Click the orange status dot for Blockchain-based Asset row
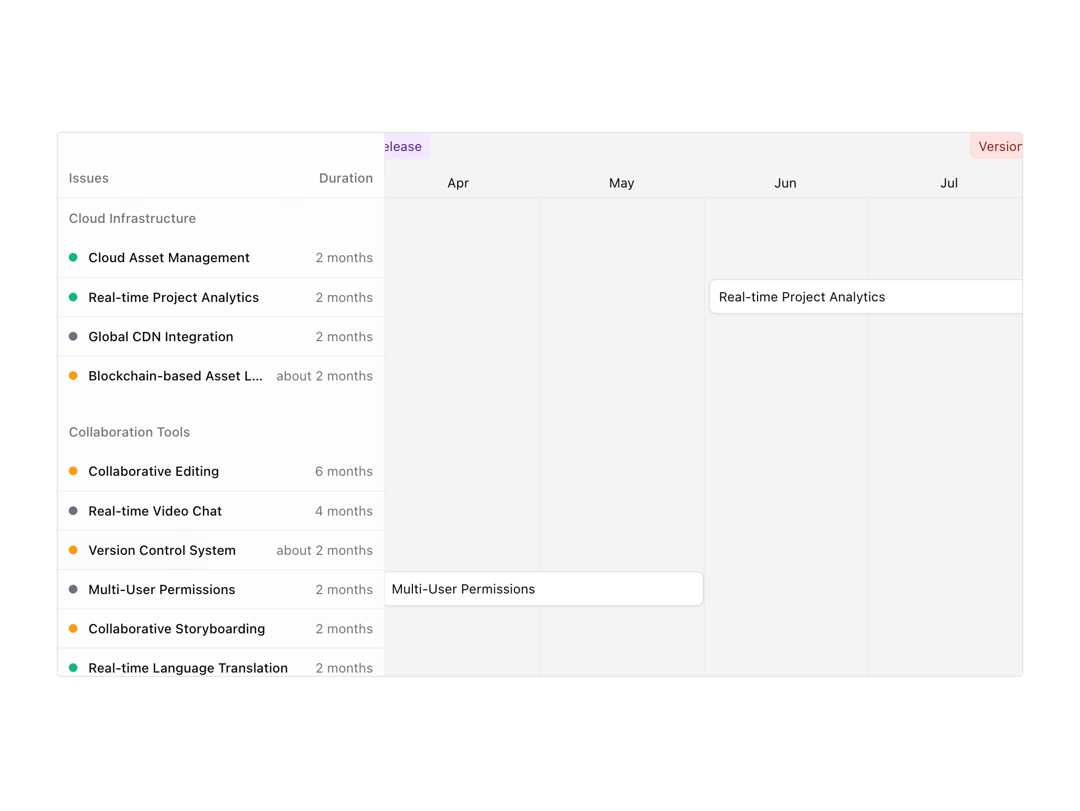This screenshot has width=1080, height=811. (x=73, y=376)
